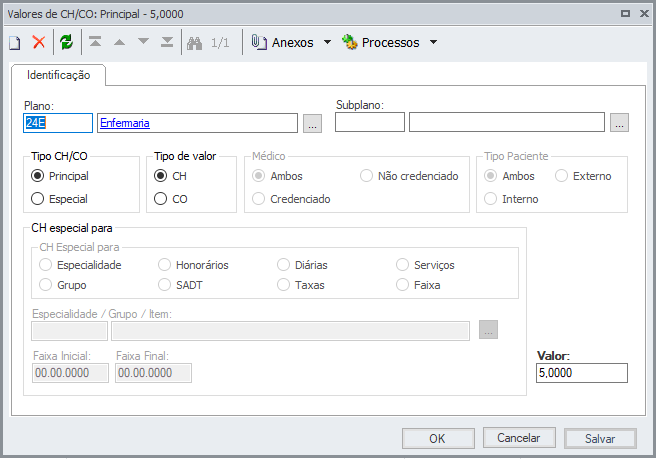The width and height of the screenshot is (656, 459).
Task: Click into the Valor input field
Action: 581,373
